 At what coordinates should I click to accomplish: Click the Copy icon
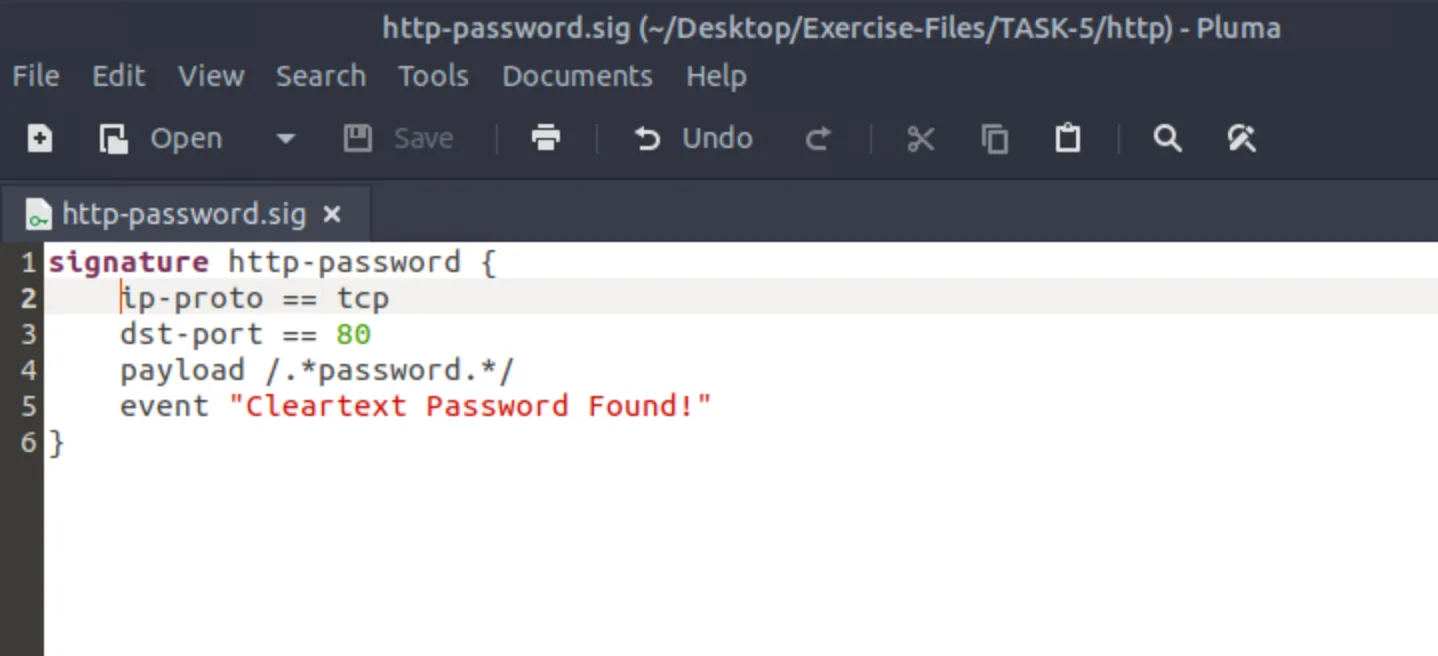point(994,138)
